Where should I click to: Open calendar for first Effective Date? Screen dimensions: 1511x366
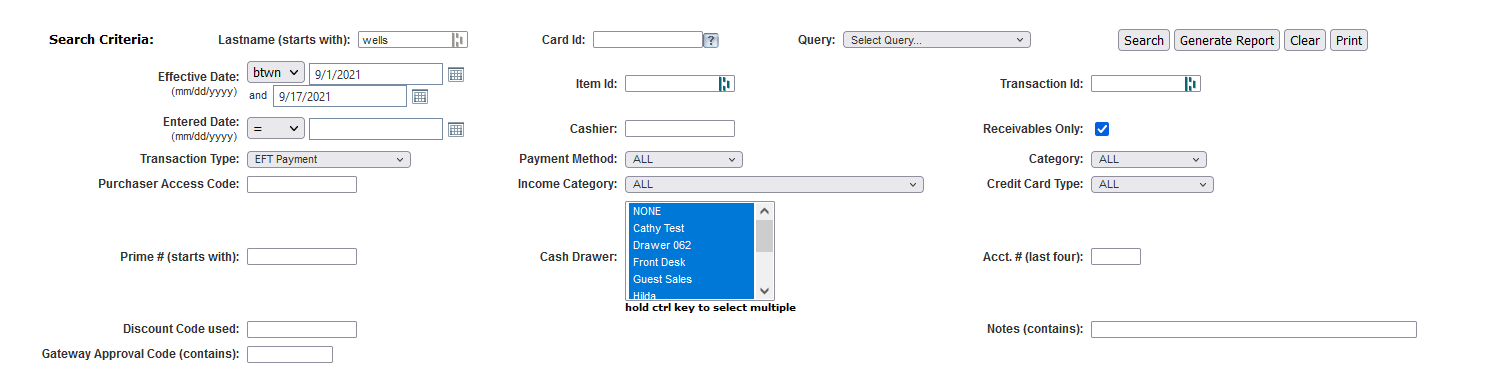(x=456, y=74)
